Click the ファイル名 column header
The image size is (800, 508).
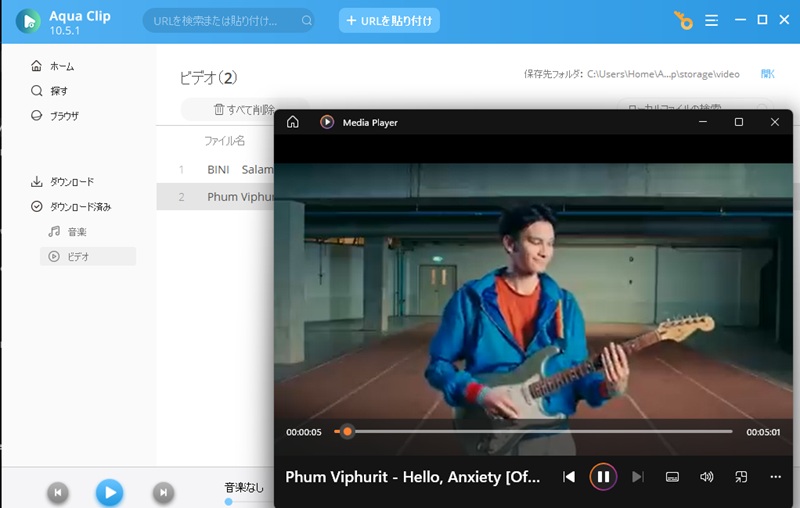coord(224,141)
